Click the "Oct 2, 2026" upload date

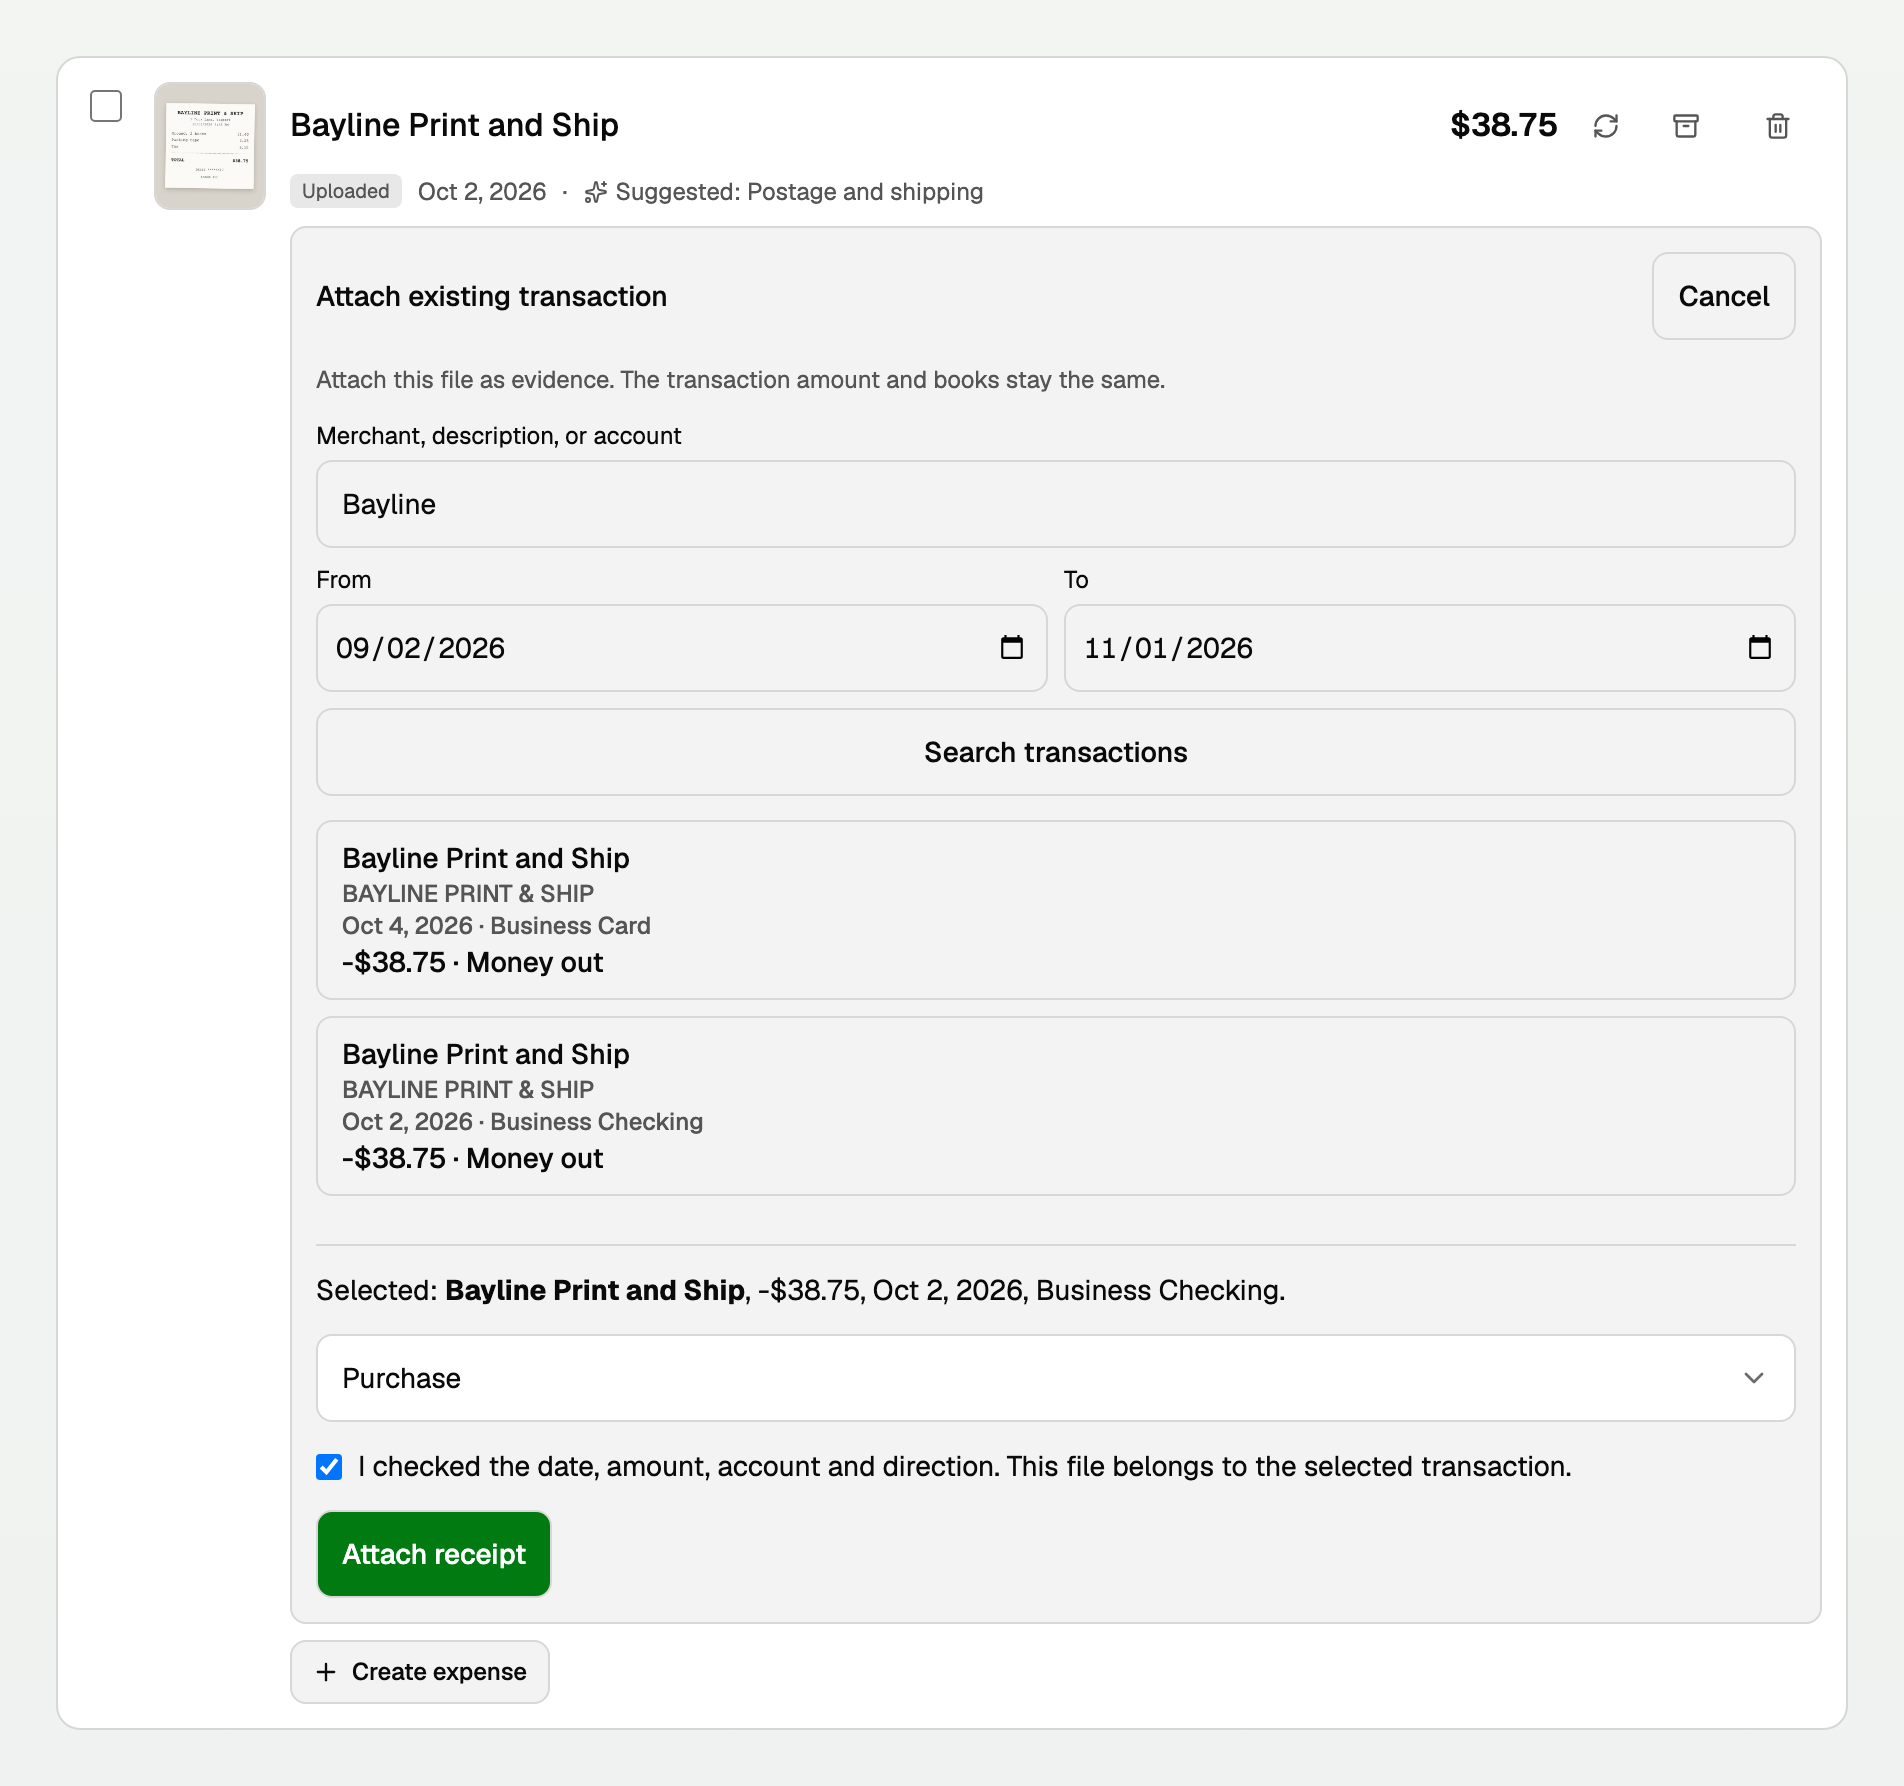(482, 192)
